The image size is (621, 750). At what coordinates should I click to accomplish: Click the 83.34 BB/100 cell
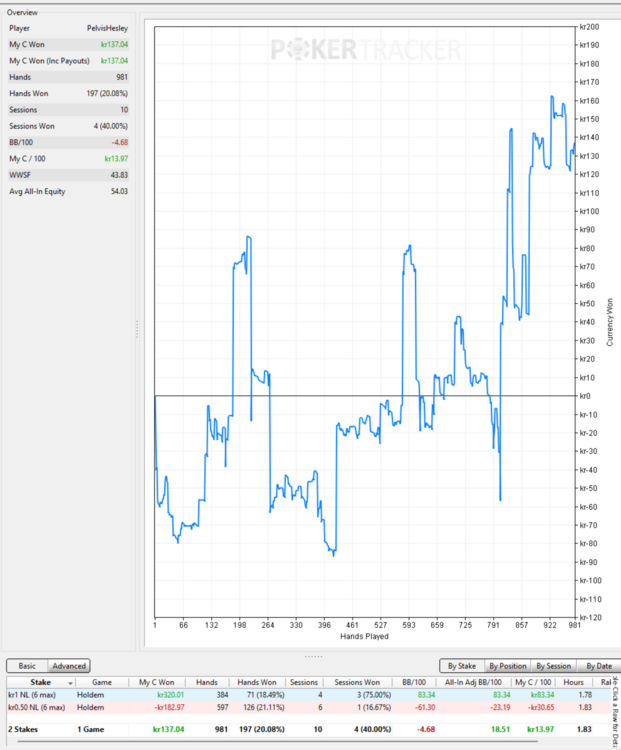pos(426,695)
